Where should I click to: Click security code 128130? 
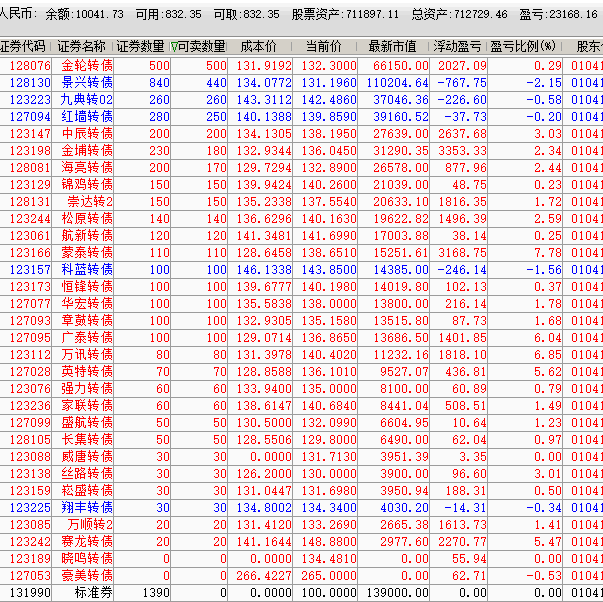click(30, 83)
